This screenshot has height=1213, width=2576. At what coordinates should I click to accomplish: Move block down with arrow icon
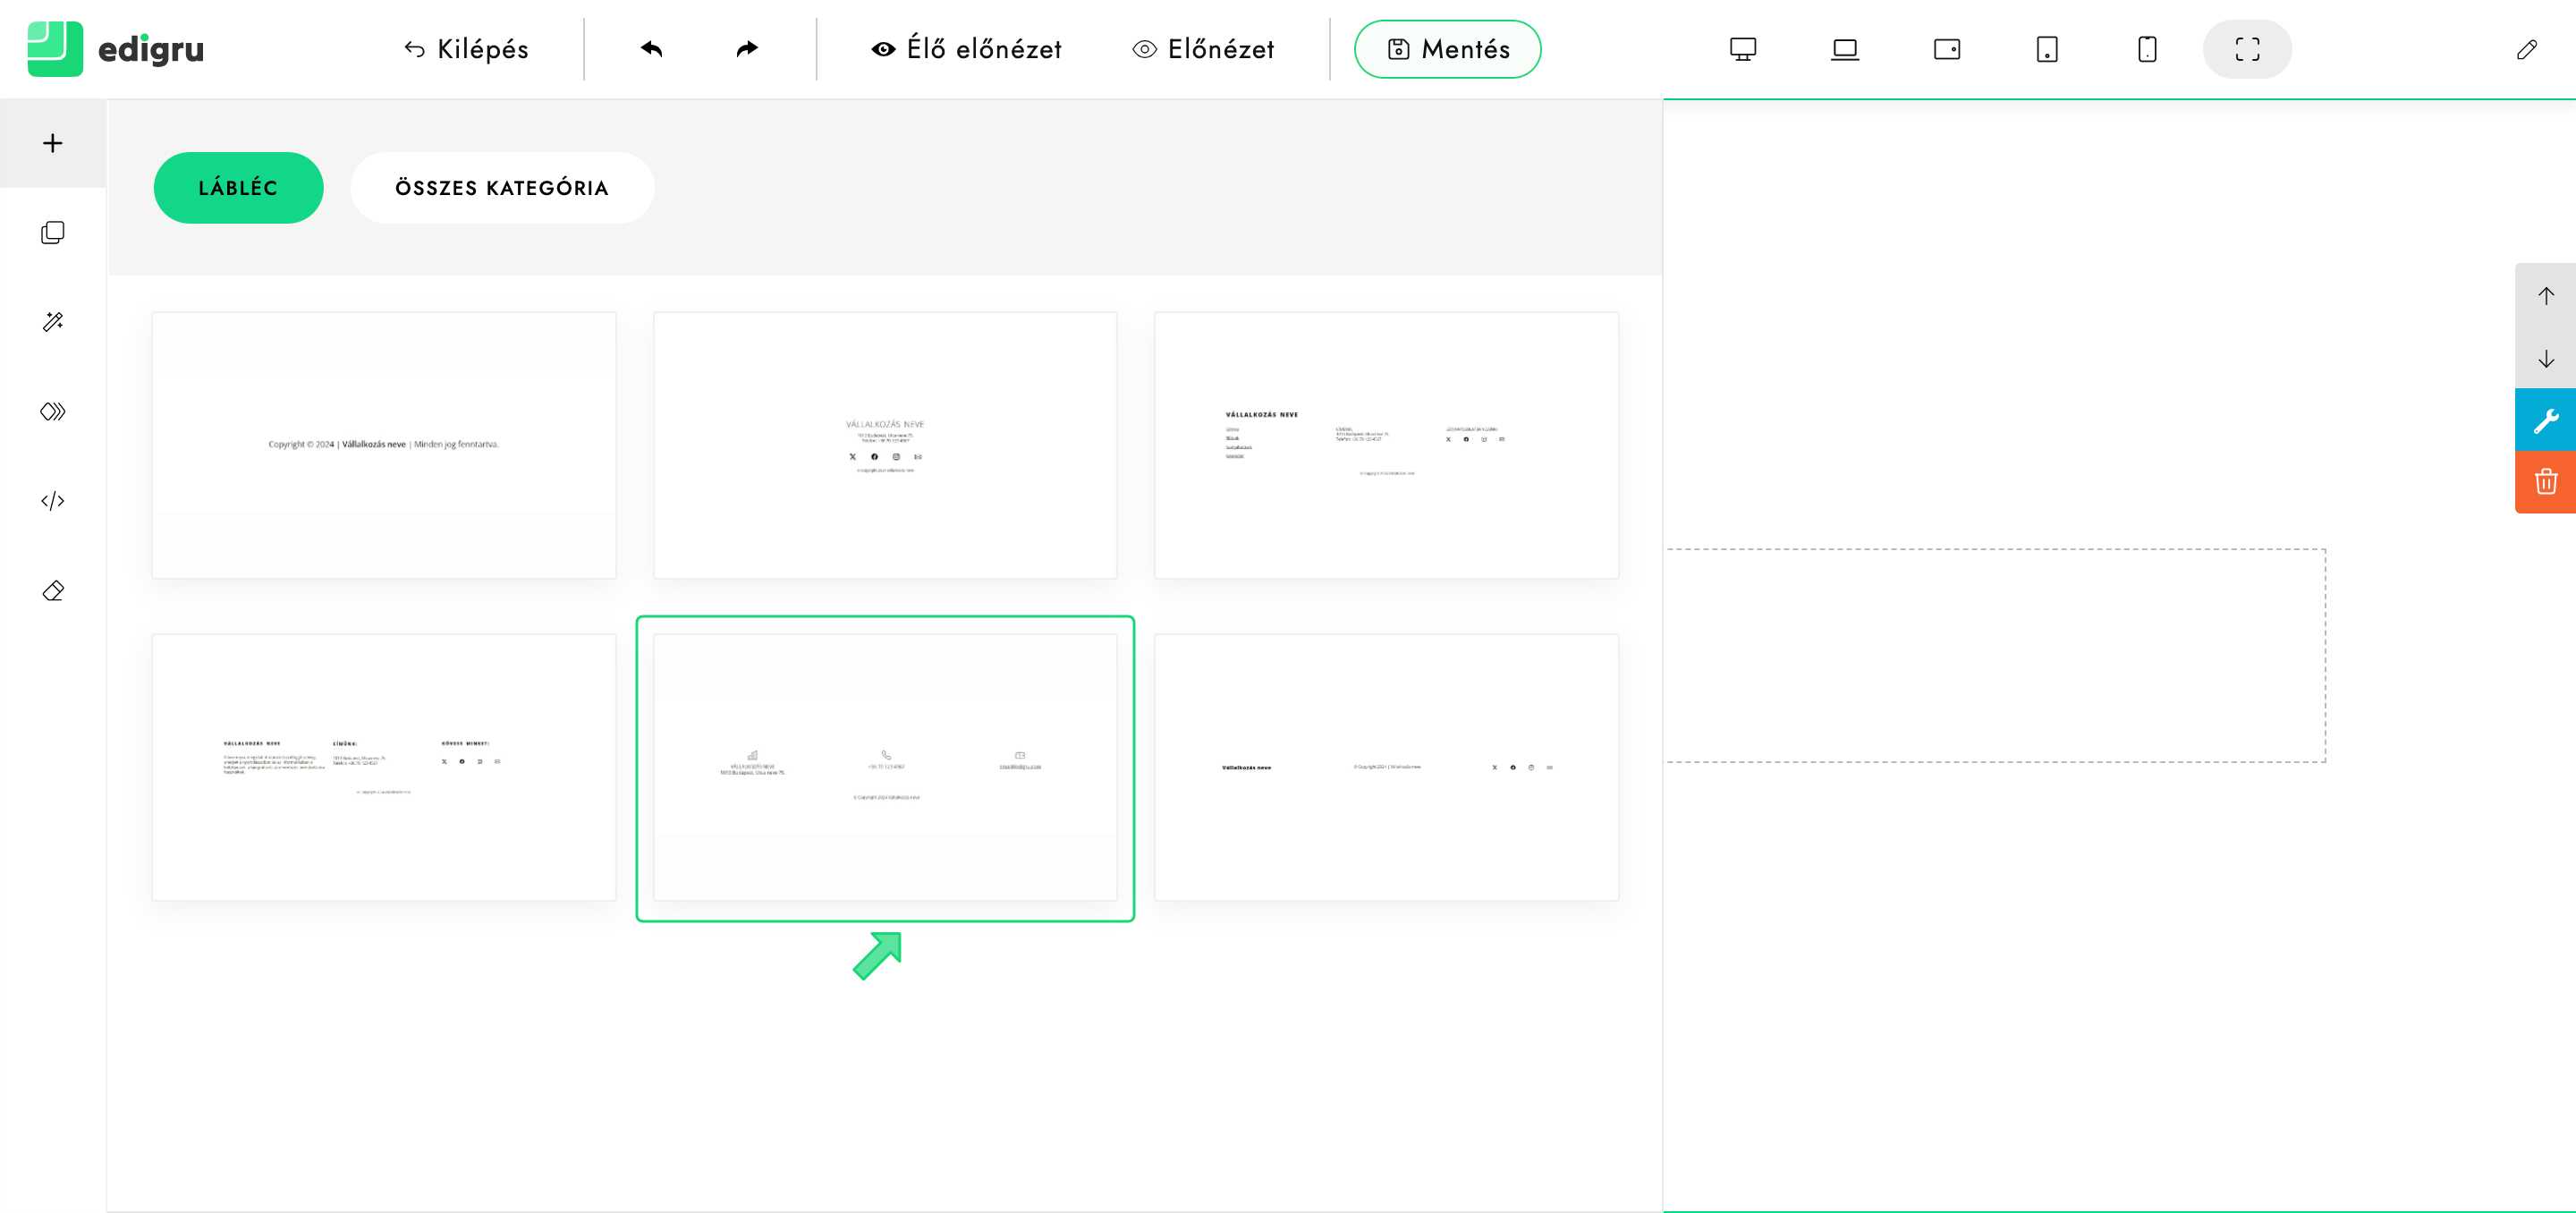2546,358
